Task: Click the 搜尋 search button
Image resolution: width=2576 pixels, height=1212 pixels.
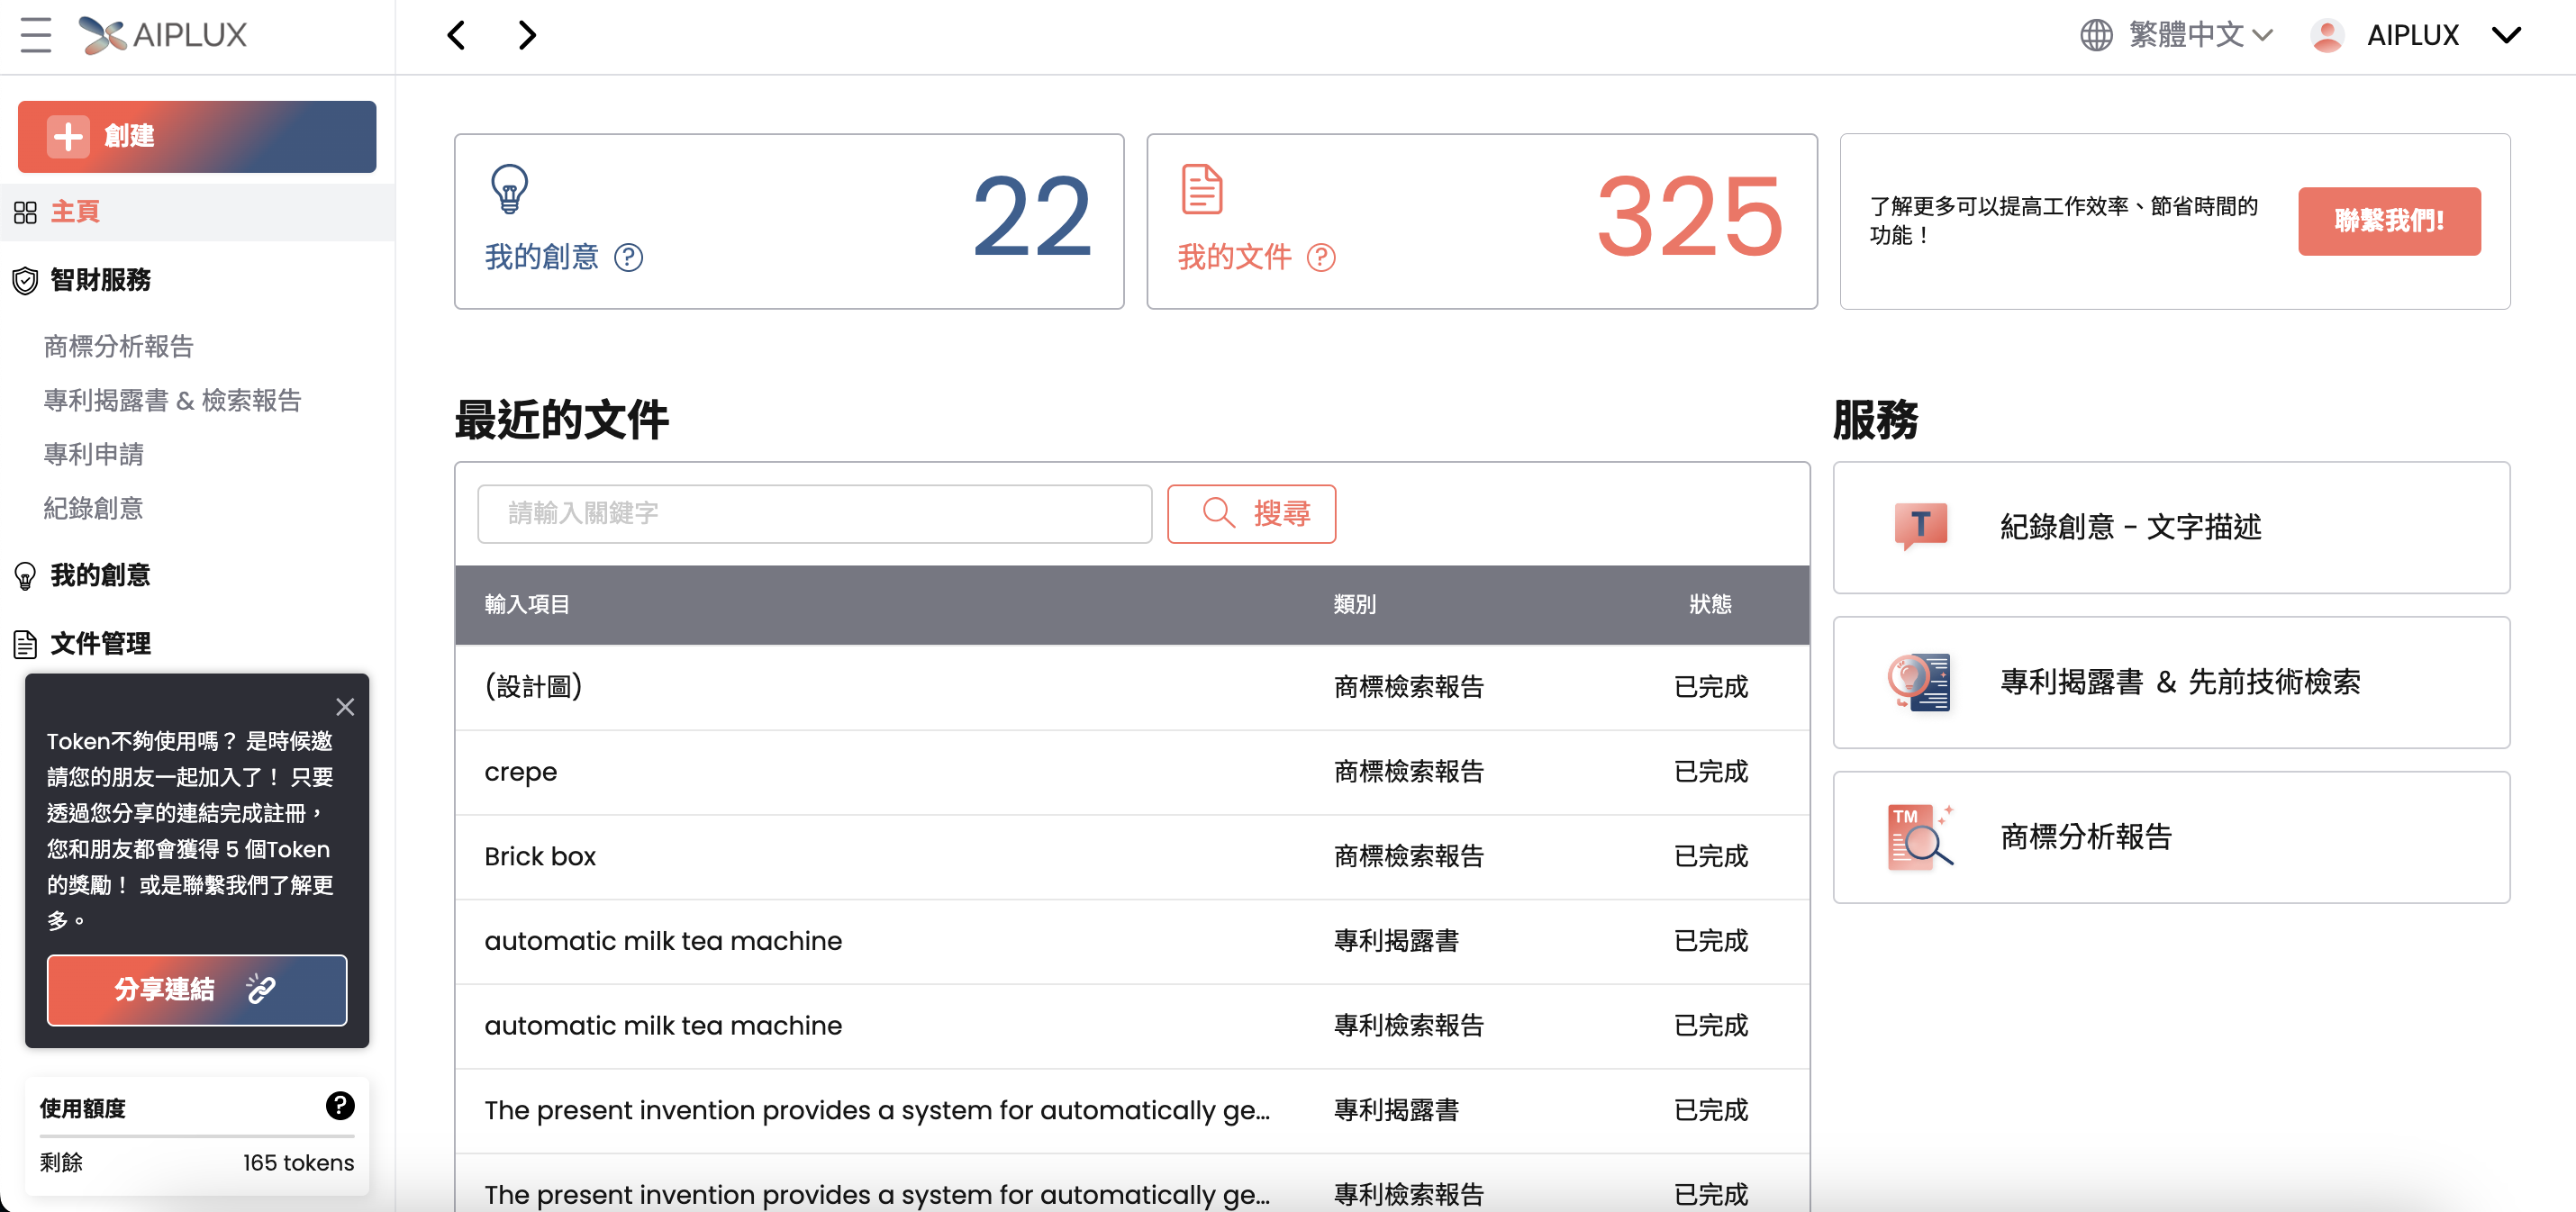Action: coord(1251,514)
